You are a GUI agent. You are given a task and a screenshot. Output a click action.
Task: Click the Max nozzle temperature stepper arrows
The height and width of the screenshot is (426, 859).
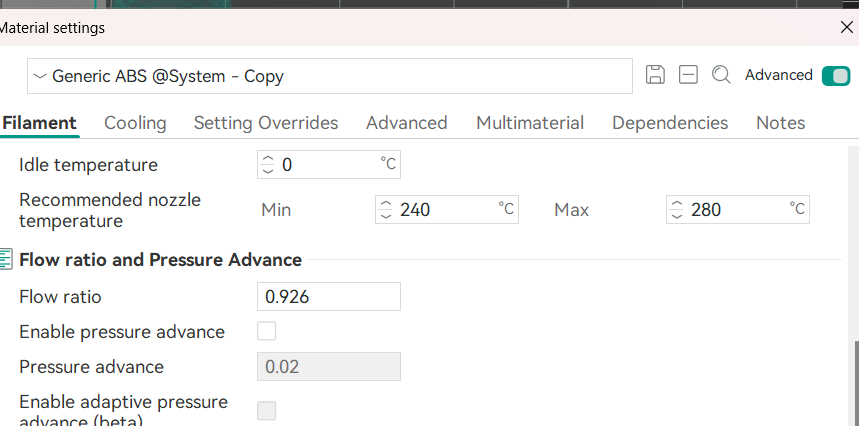(676, 210)
